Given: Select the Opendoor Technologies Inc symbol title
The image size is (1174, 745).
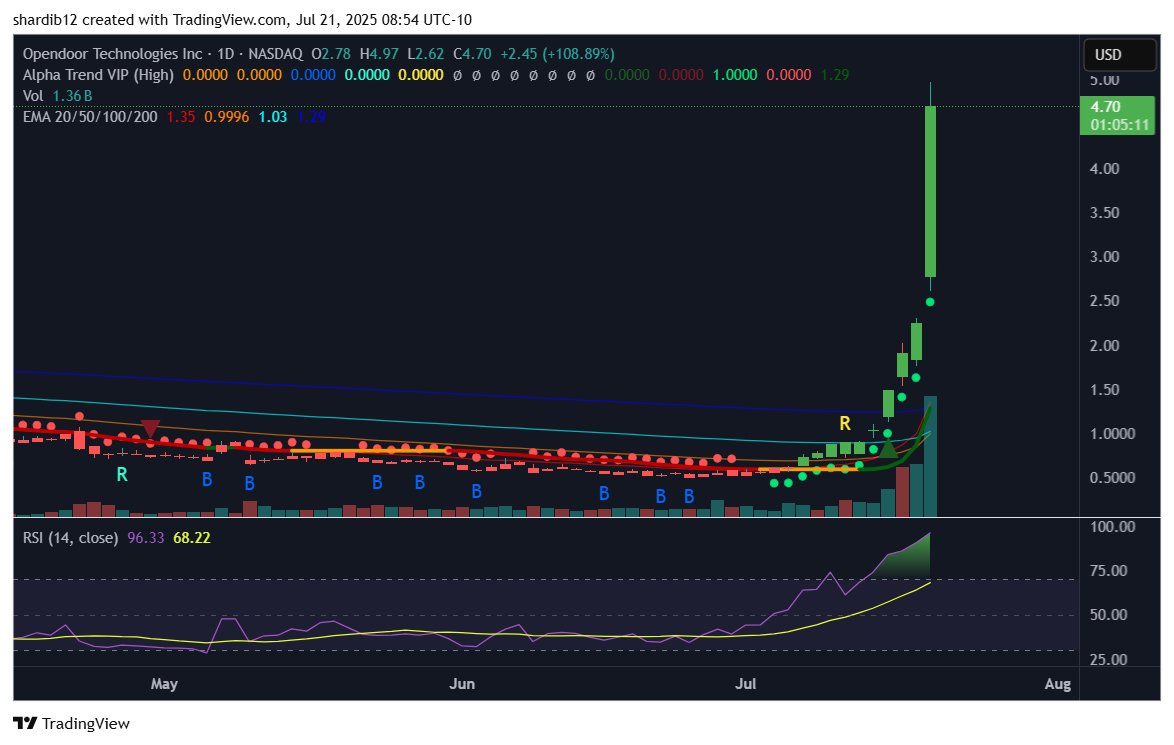Looking at the screenshot, I should tap(112, 54).
